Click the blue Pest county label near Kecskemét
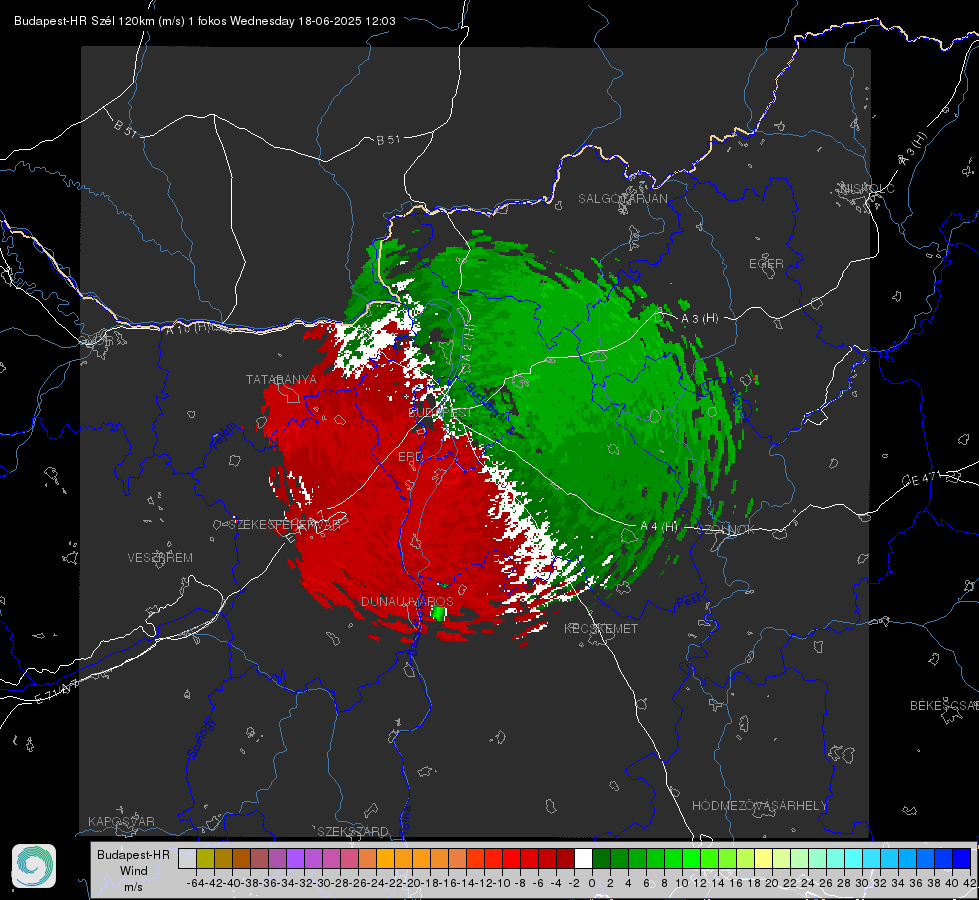This screenshot has width=979, height=900. (x=689, y=601)
